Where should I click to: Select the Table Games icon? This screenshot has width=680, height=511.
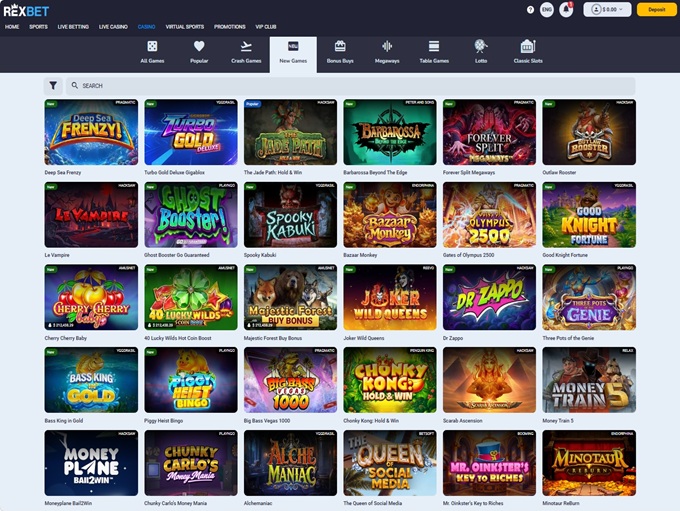pyautogui.click(x=434, y=46)
